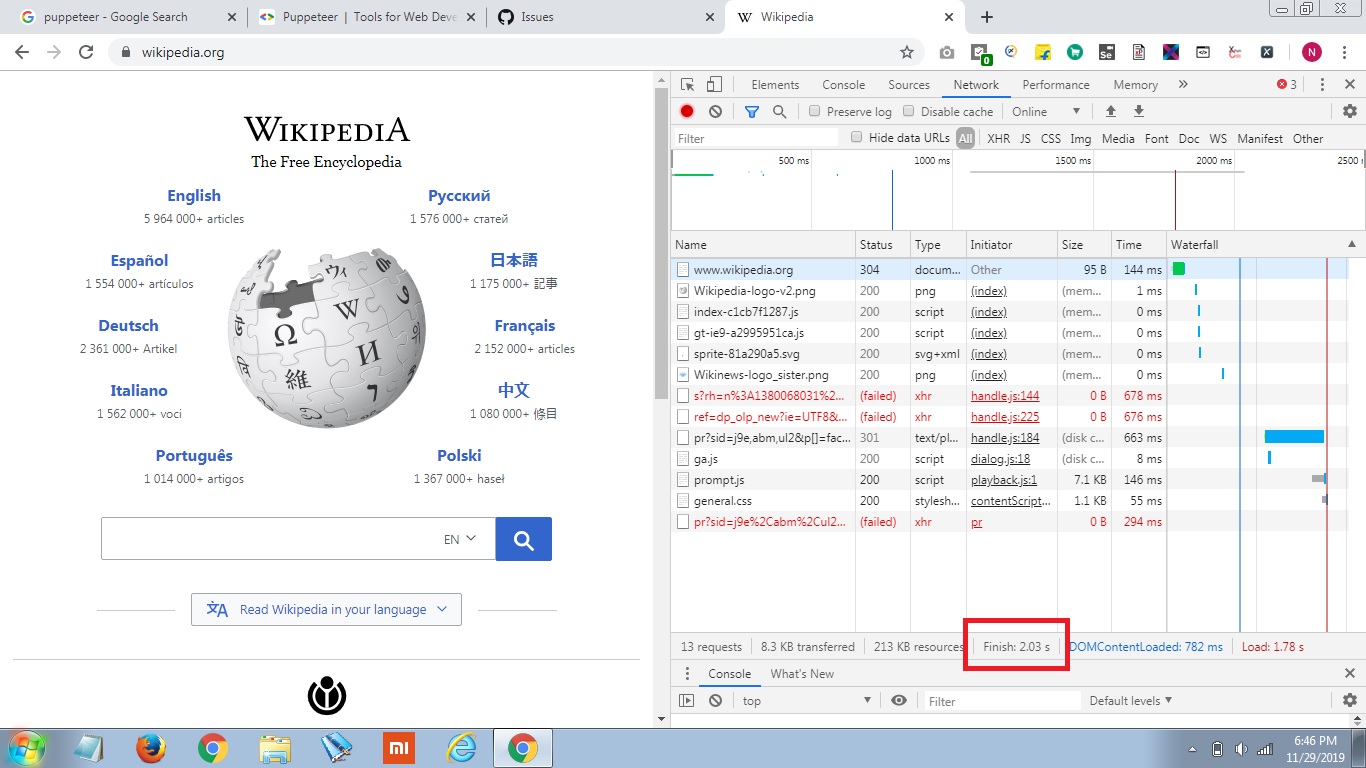
Task: Click the export HAR file icon
Action: point(1139,111)
